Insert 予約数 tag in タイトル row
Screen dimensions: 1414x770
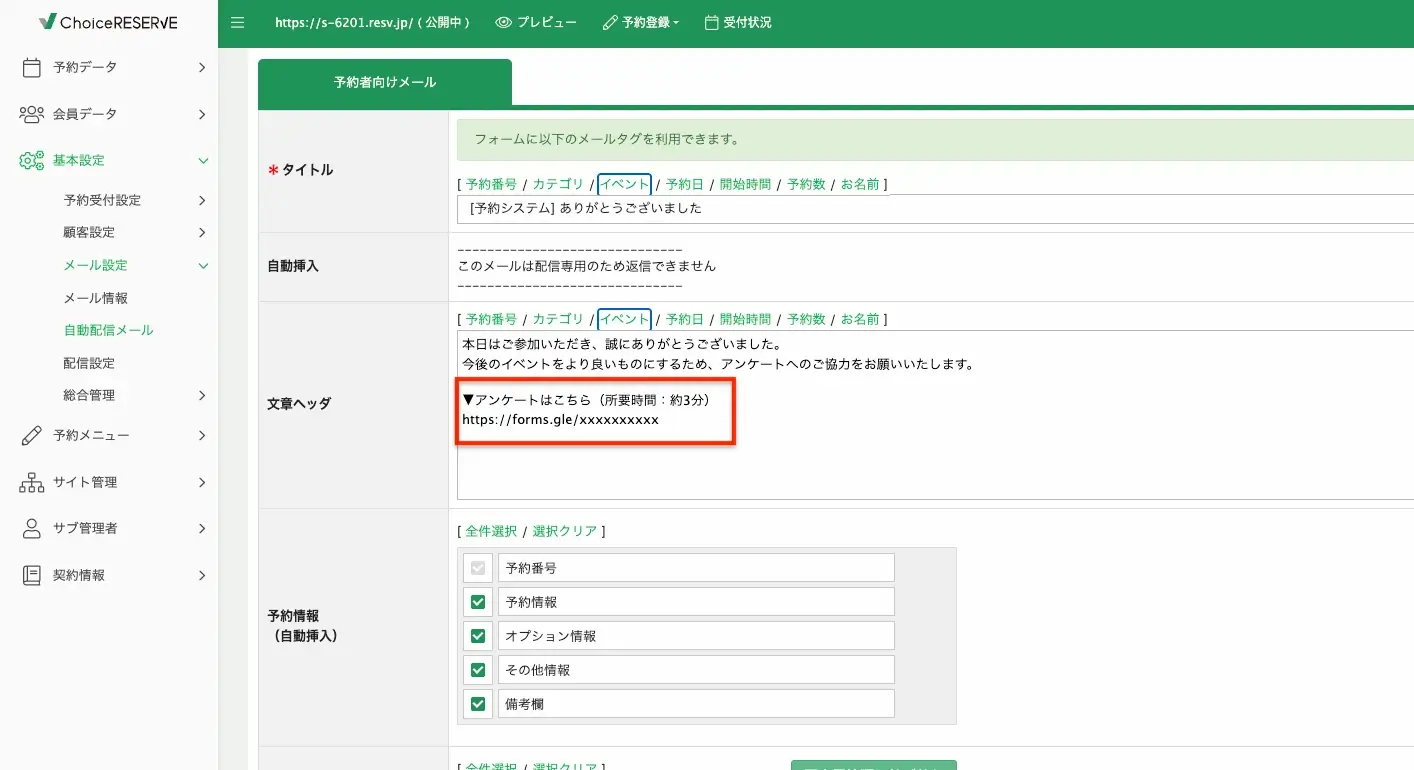point(806,184)
